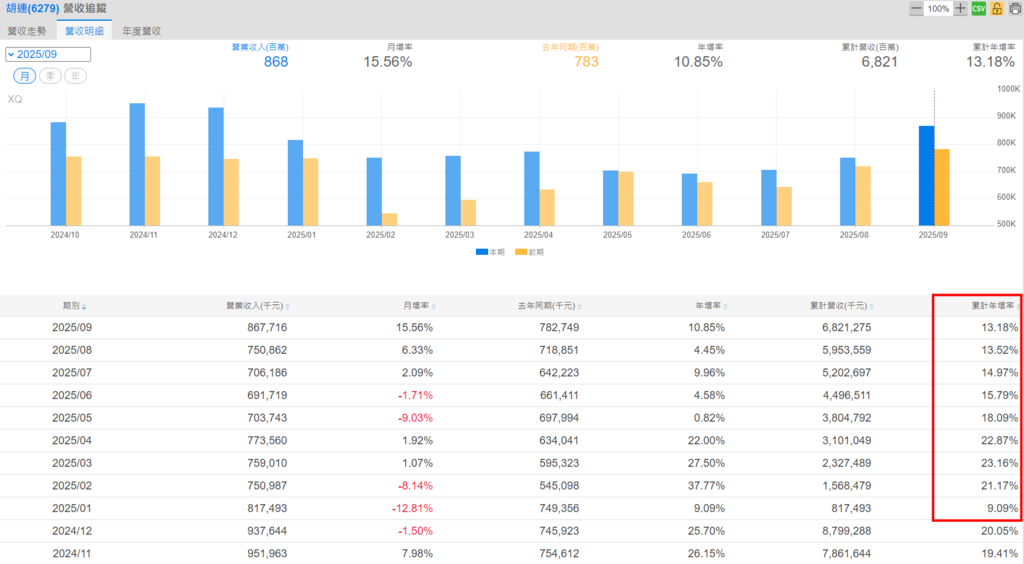Select the 2024/12 table row period
Image resolution: width=1024 pixels, height=564 pixels.
tap(72, 531)
